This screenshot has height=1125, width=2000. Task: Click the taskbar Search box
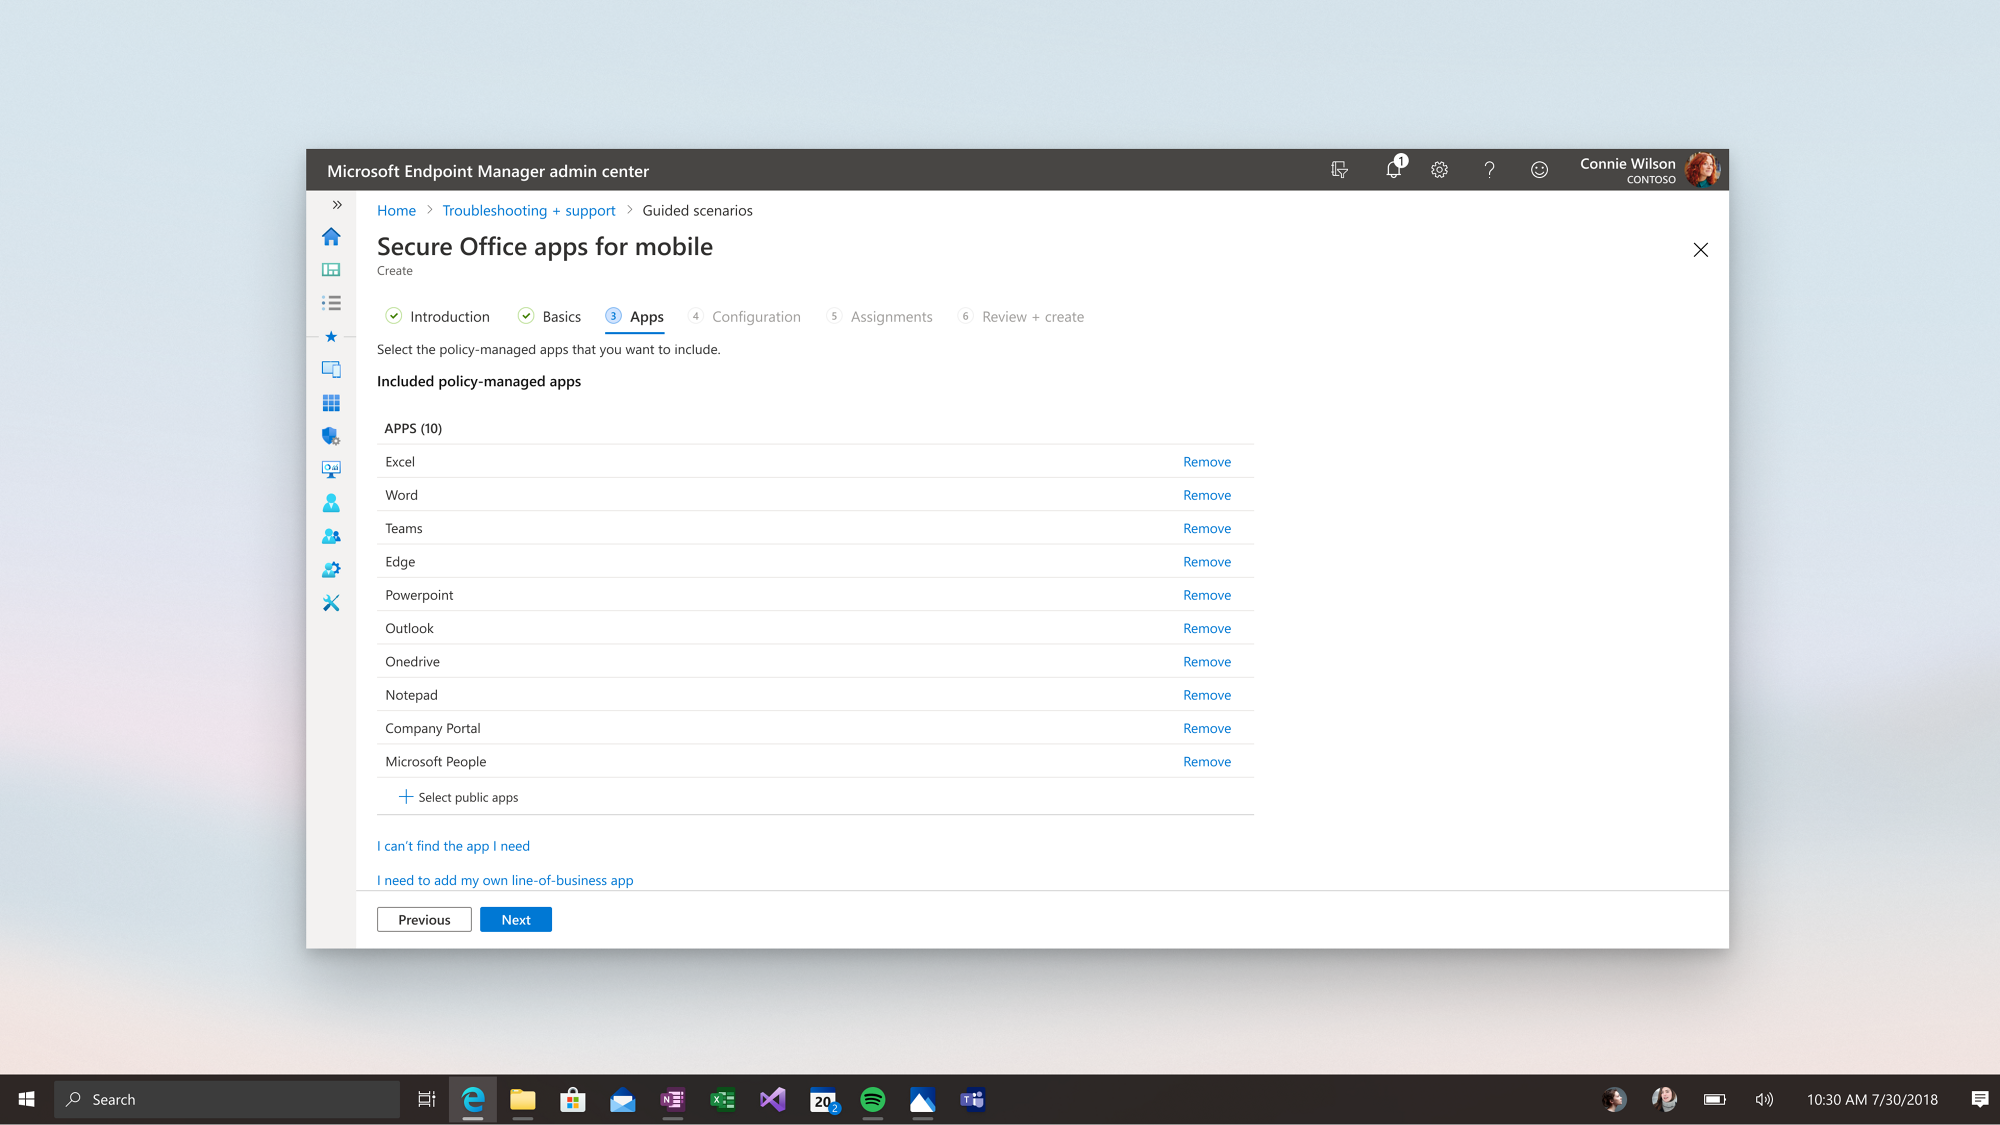coord(227,1100)
